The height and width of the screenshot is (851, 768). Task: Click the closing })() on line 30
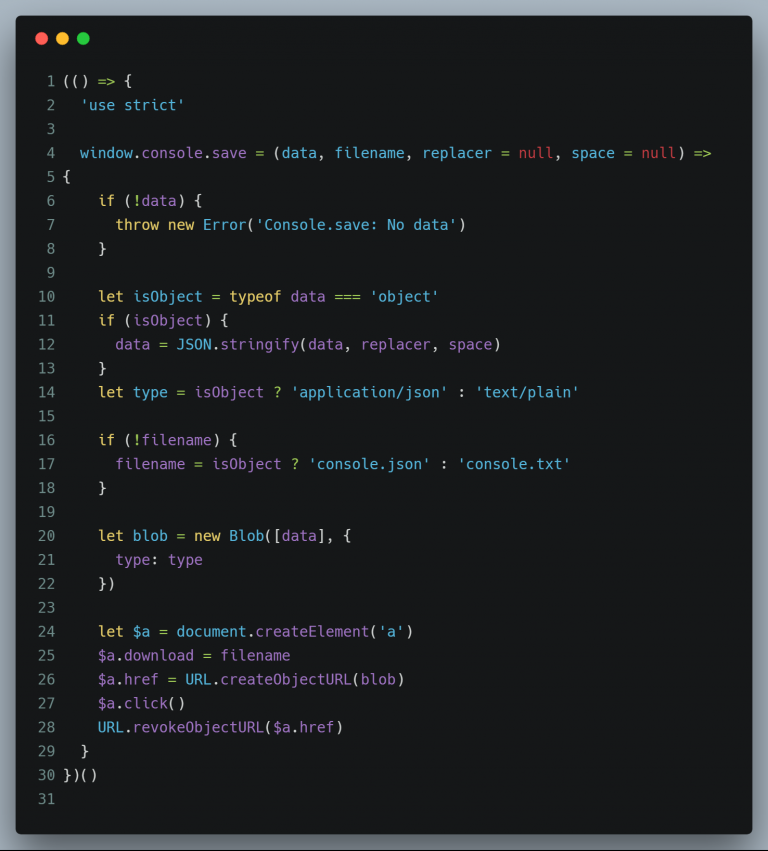(80, 775)
